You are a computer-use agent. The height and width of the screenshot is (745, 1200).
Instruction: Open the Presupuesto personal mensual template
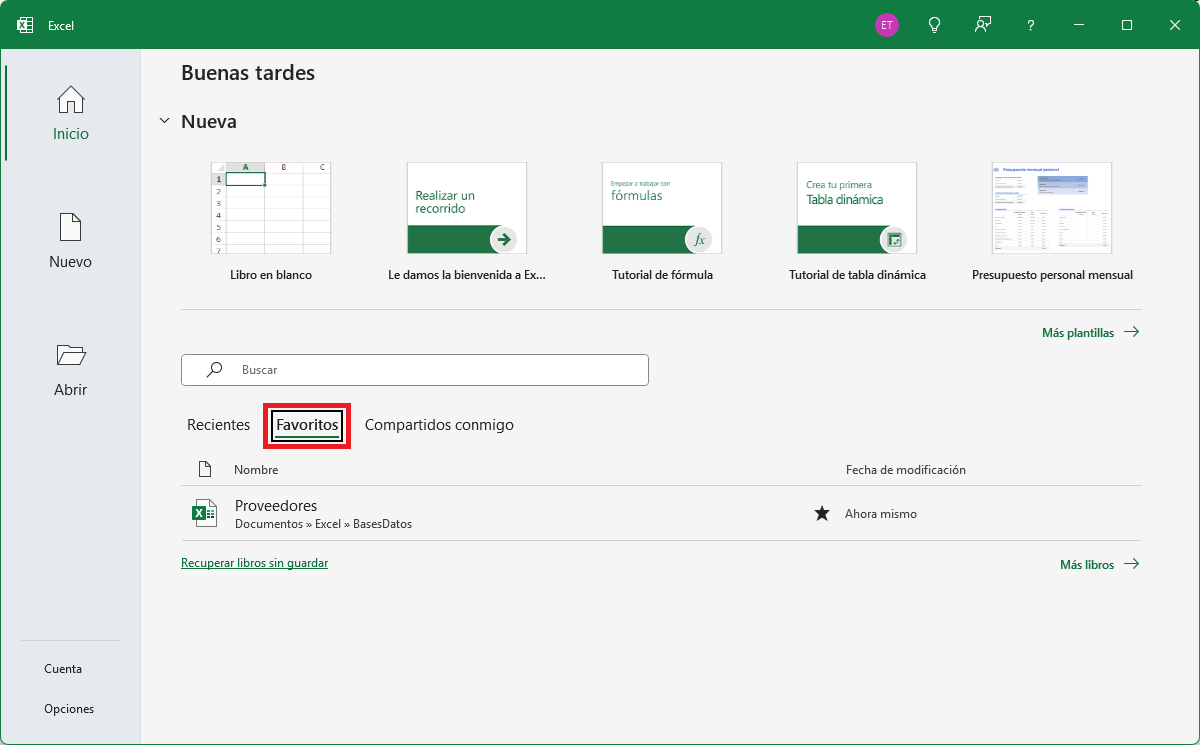click(x=1052, y=222)
